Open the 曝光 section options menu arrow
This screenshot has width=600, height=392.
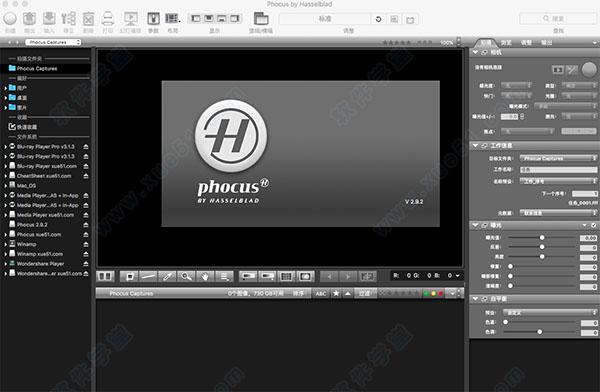(585, 225)
